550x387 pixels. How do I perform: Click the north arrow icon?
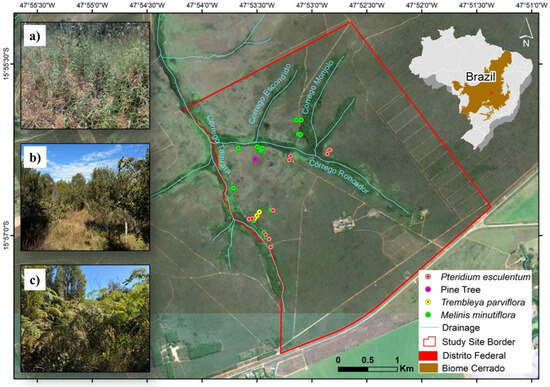click(x=526, y=33)
